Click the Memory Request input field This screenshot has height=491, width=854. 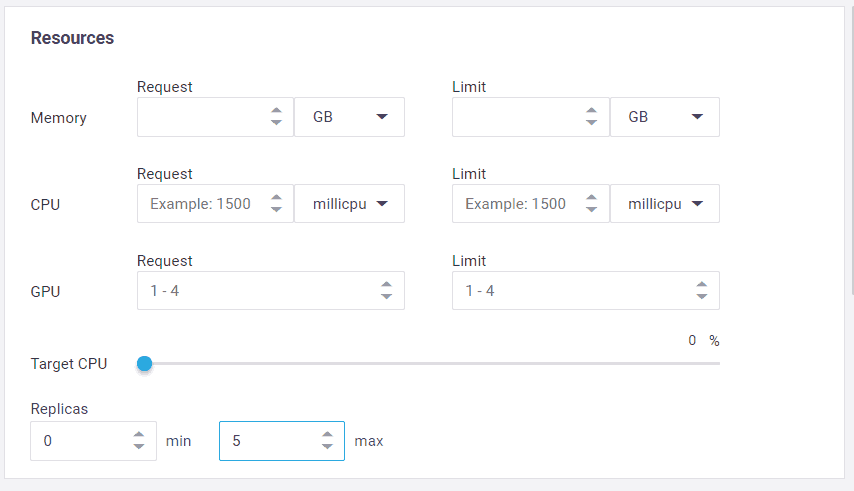pos(200,117)
